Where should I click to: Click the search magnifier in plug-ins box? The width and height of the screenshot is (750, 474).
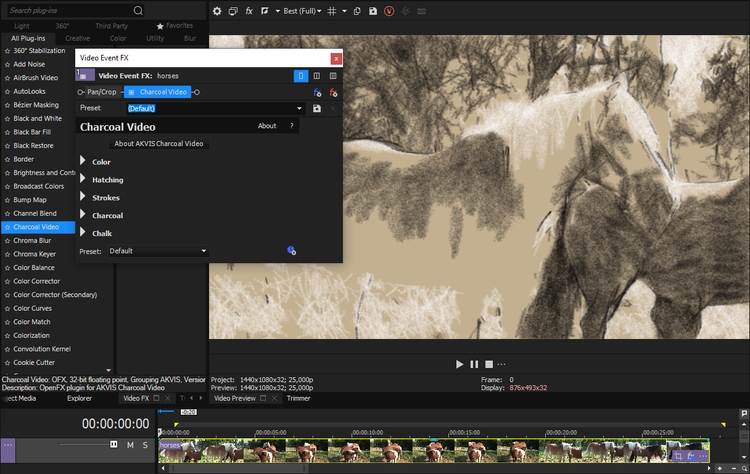[138, 11]
